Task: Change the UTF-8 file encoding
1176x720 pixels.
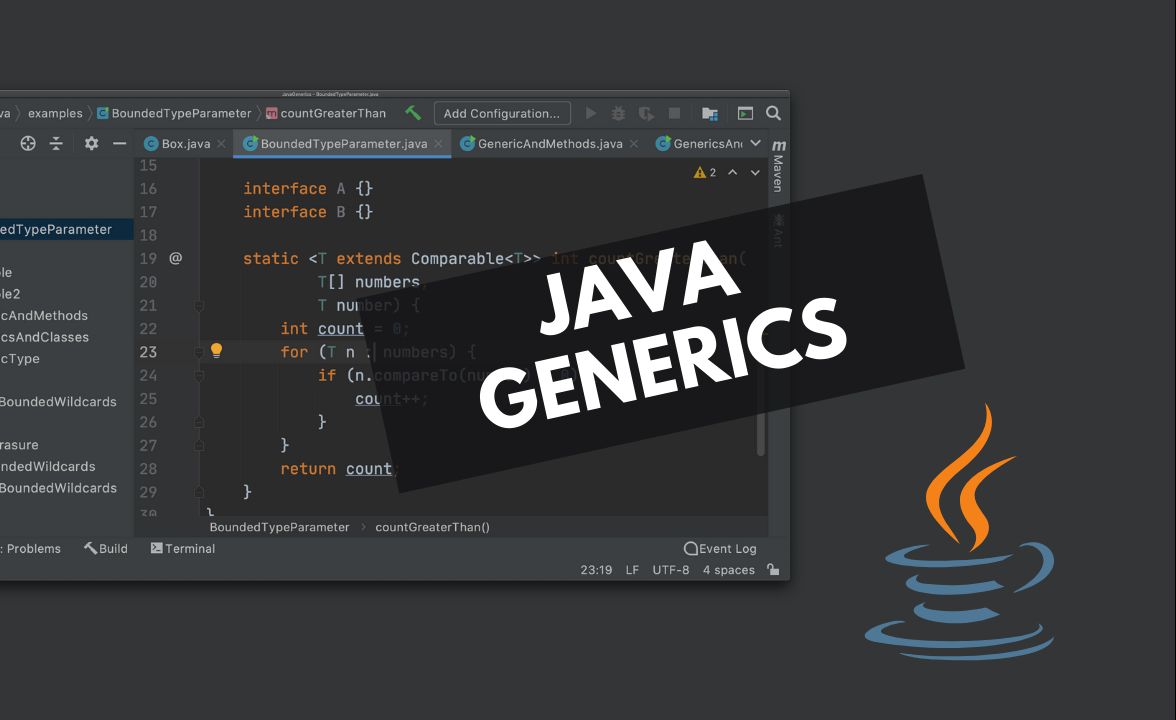Action: point(670,570)
